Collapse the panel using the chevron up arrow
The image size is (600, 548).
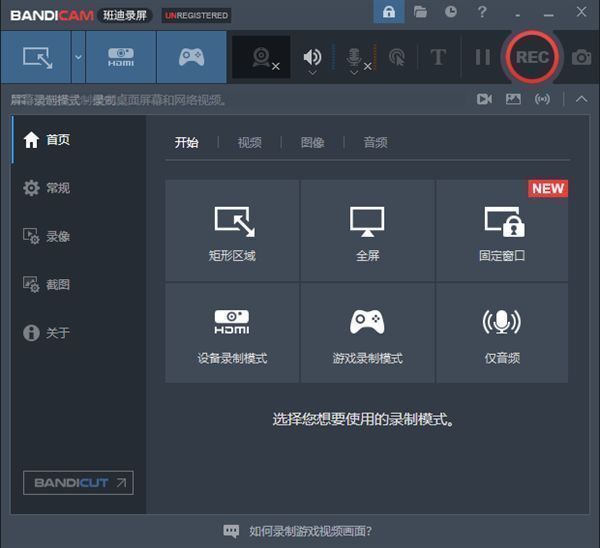[x=582, y=99]
